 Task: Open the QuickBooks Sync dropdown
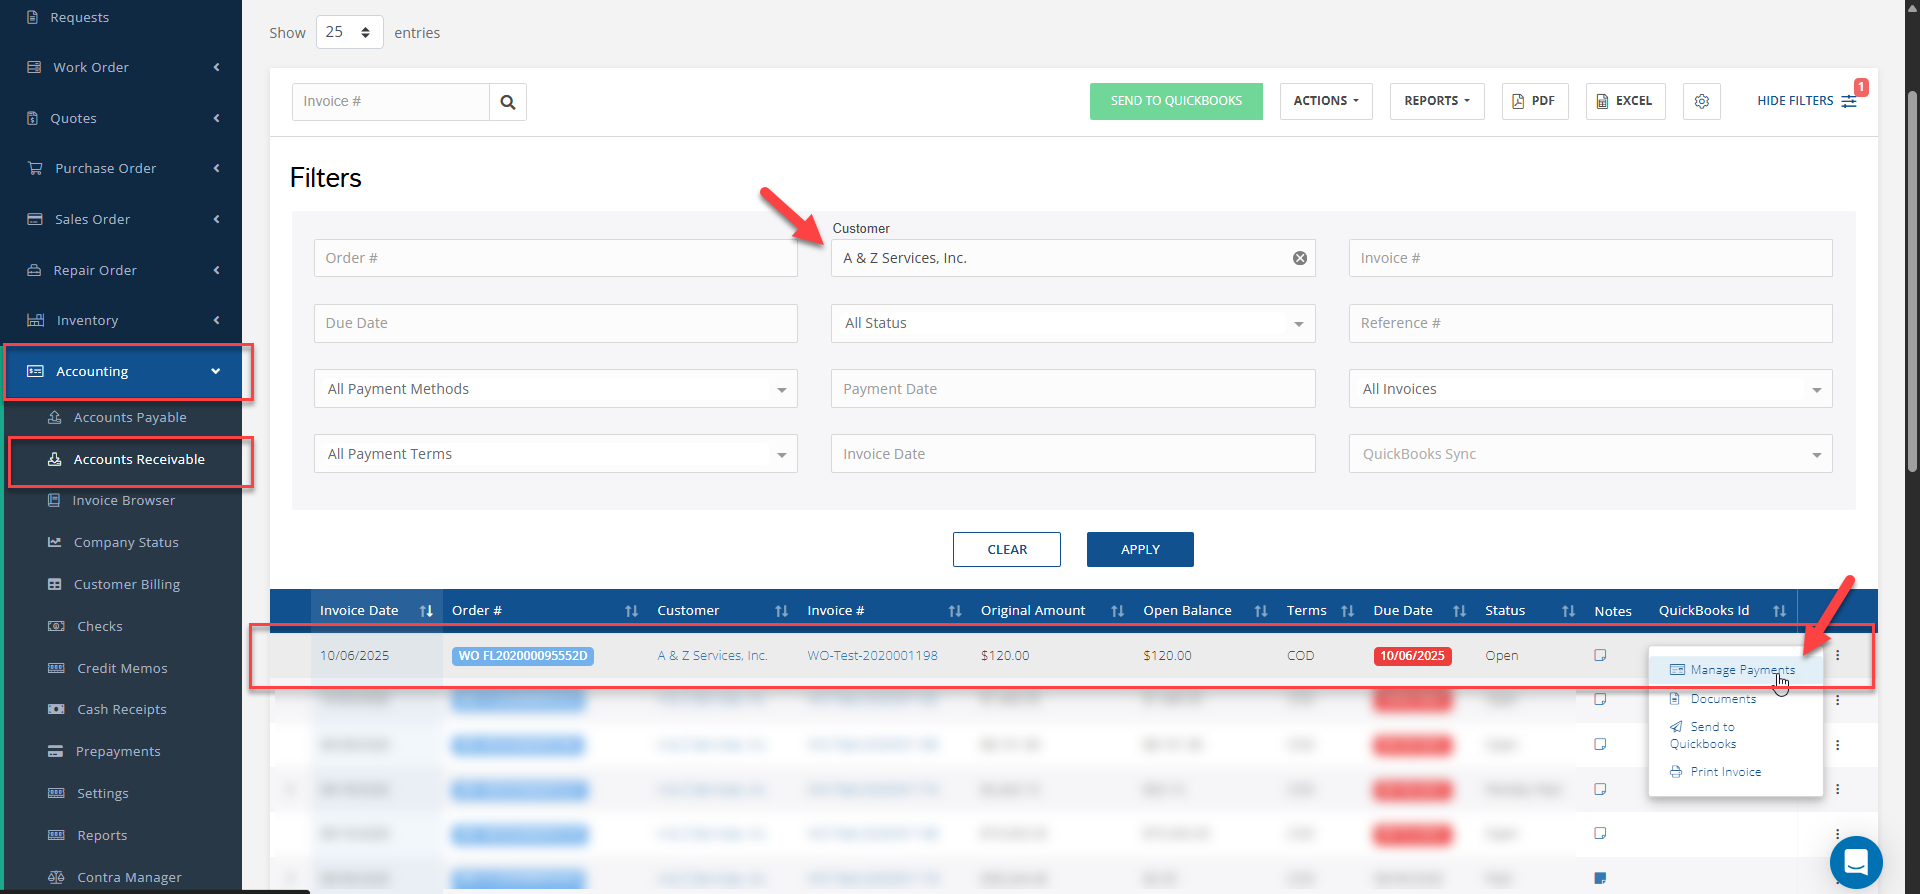[x=1589, y=454]
